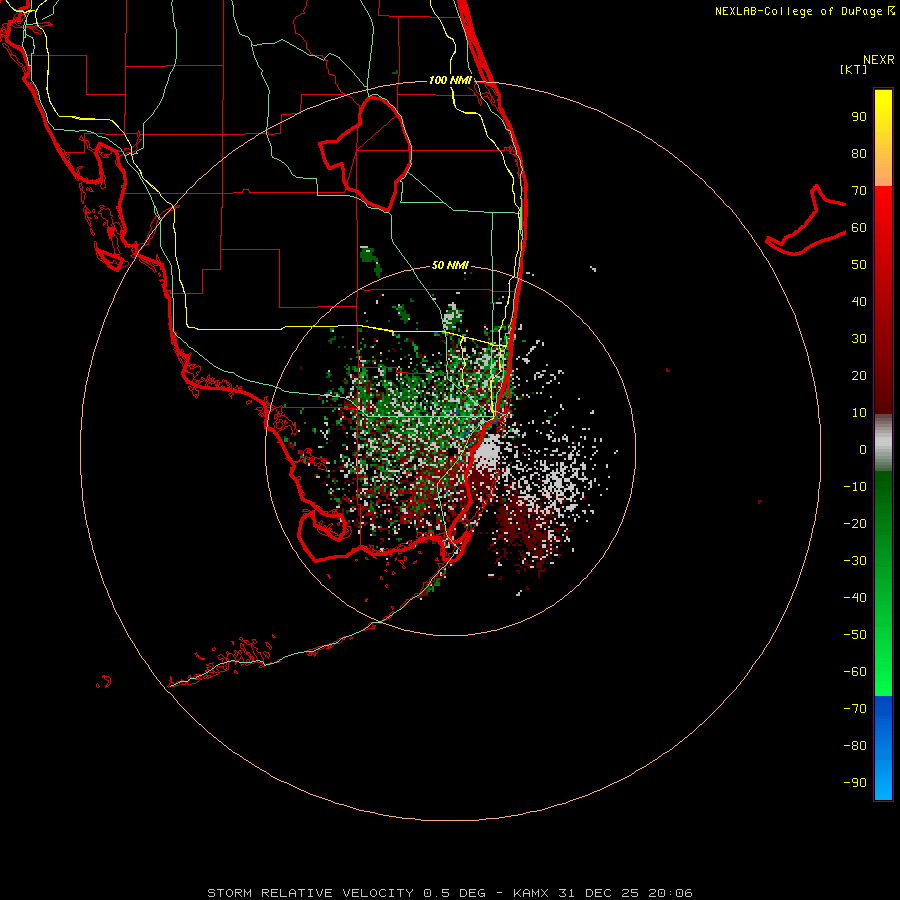Image resolution: width=900 pixels, height=900 pixels.
Task: Click the -40 value on the velocity scale
Action: click(855, 598)
